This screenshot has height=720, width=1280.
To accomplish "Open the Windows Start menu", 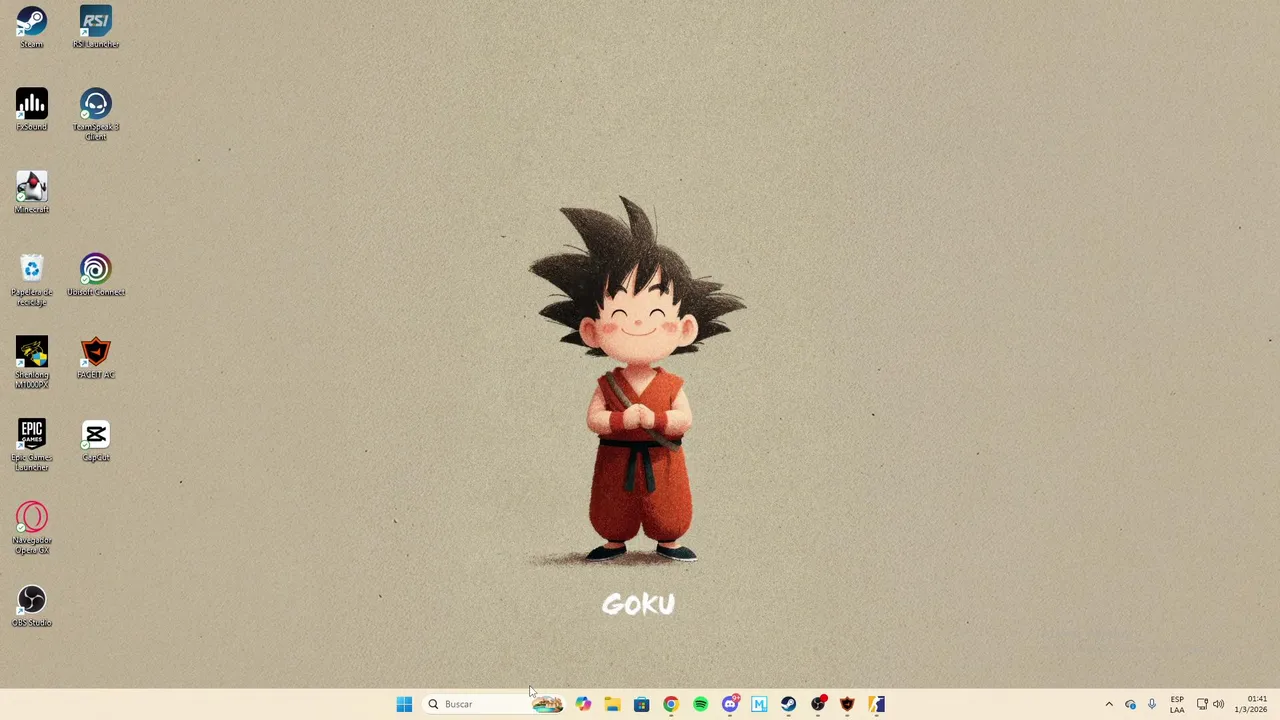I will tap(404, 704).
